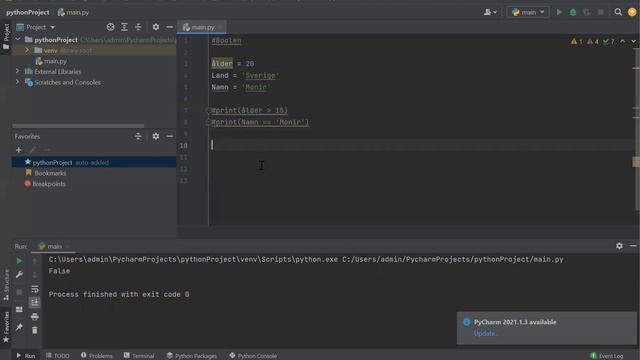Start debugging with the bug icon
This screenshot has width=640, height=360.
point(573,12)
